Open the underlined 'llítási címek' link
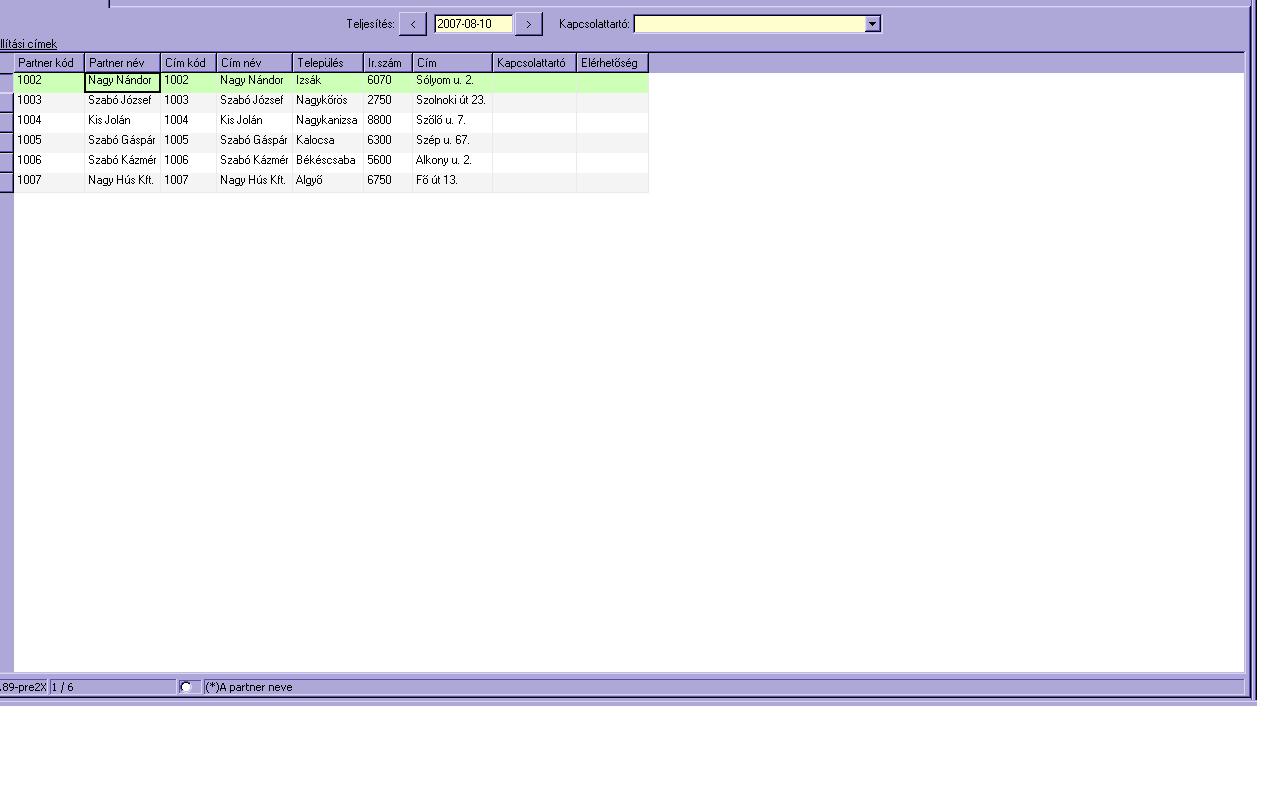This screenshot has width=1280, height=800. click(x=28, y=44)
